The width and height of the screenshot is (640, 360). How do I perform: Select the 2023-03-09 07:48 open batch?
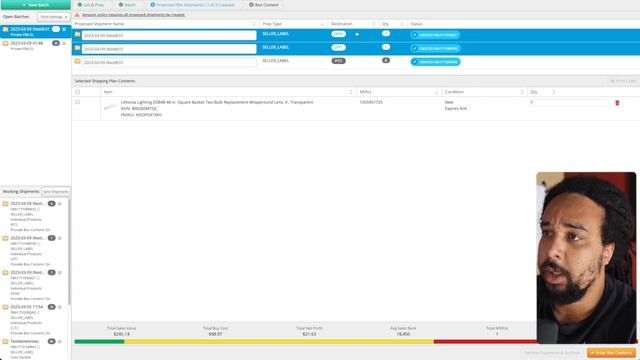point(27,43)
